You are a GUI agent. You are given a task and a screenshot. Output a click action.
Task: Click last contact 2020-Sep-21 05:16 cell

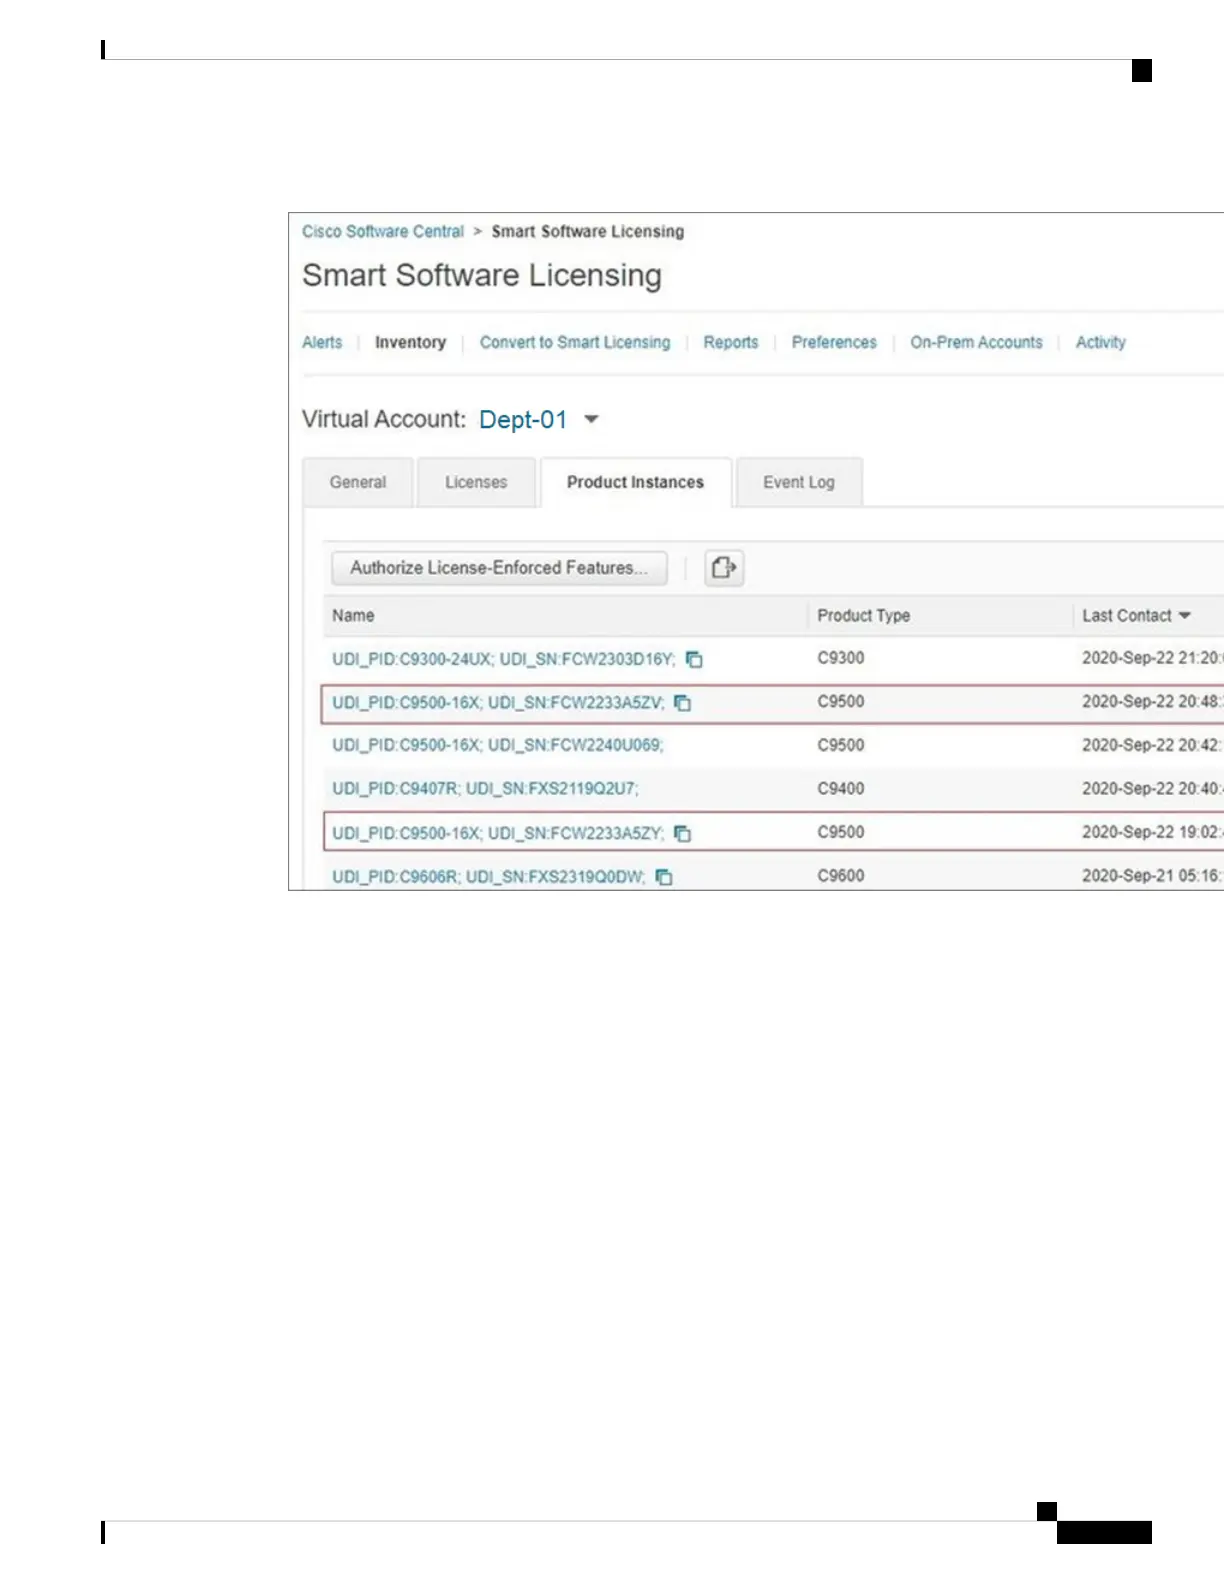[x=1152, y=875]
